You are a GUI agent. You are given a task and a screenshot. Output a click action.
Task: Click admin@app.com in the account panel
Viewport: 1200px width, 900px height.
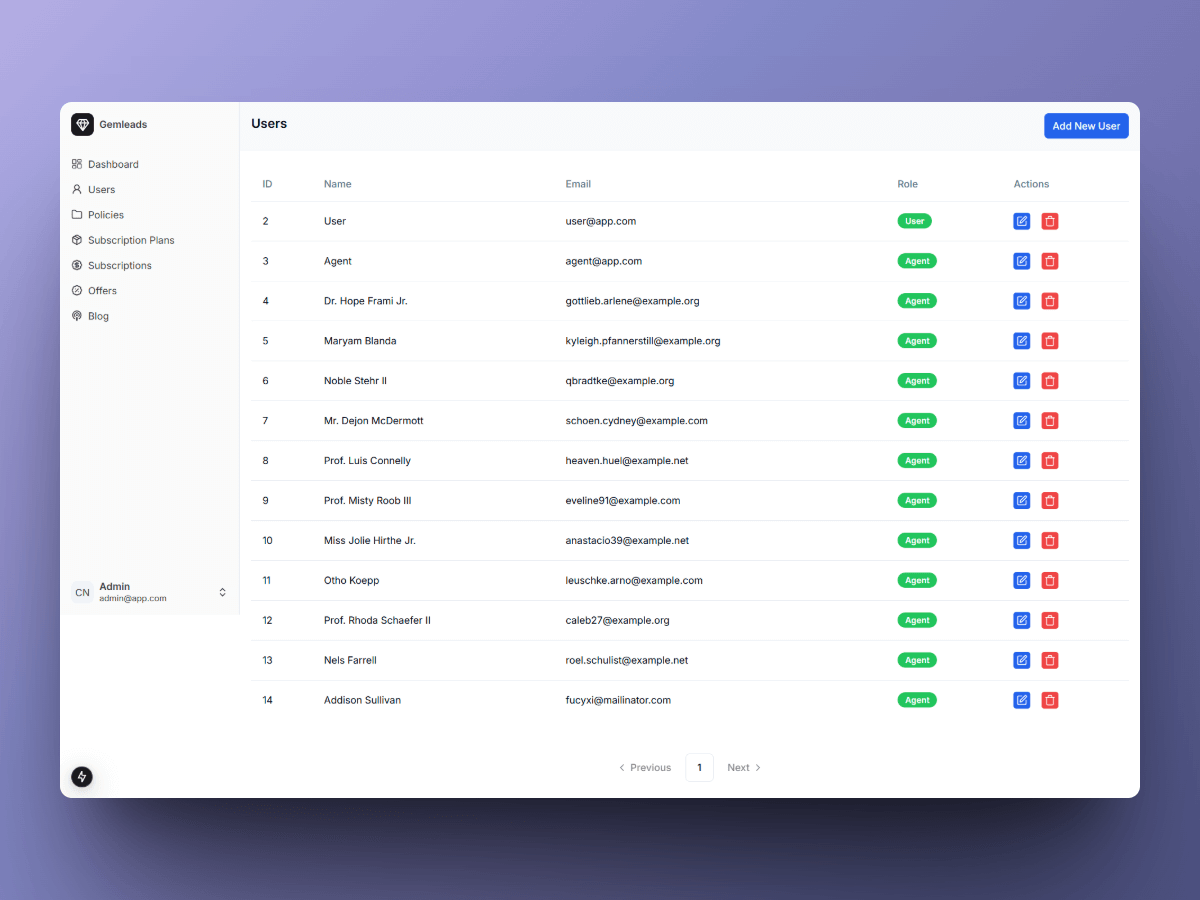(x=133, y=598)
